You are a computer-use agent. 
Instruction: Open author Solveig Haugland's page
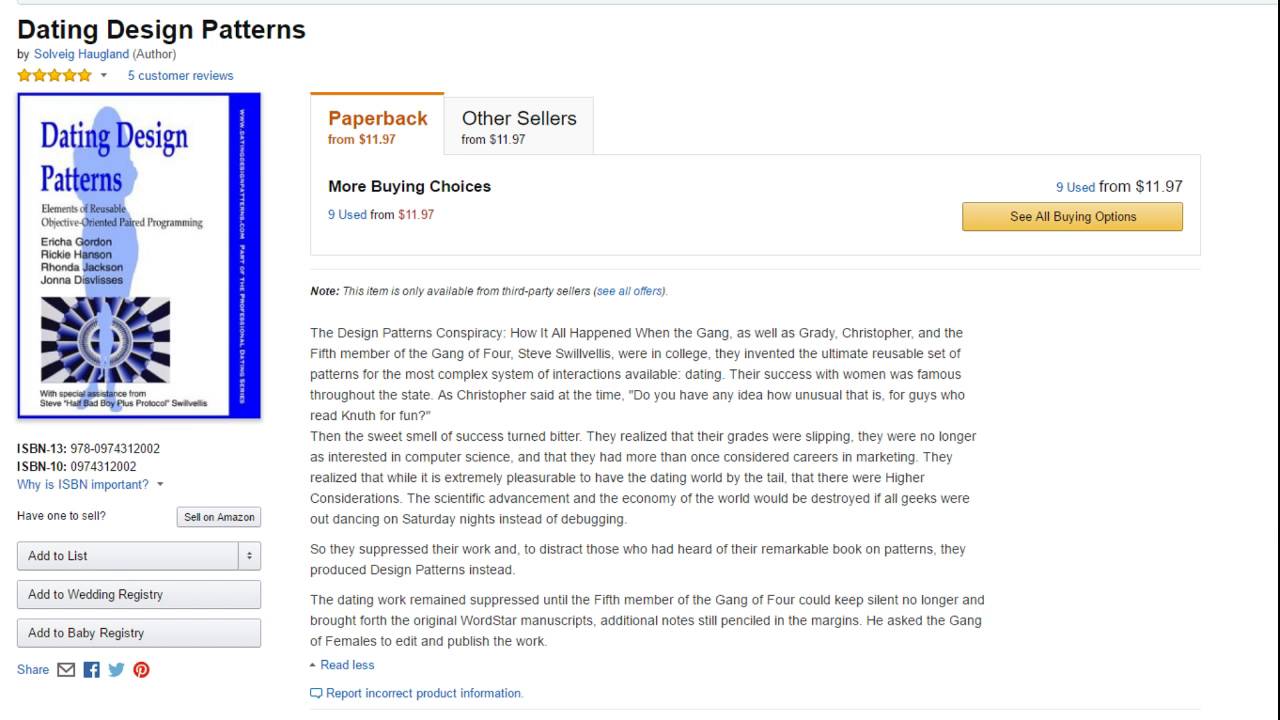pos(81,54)
